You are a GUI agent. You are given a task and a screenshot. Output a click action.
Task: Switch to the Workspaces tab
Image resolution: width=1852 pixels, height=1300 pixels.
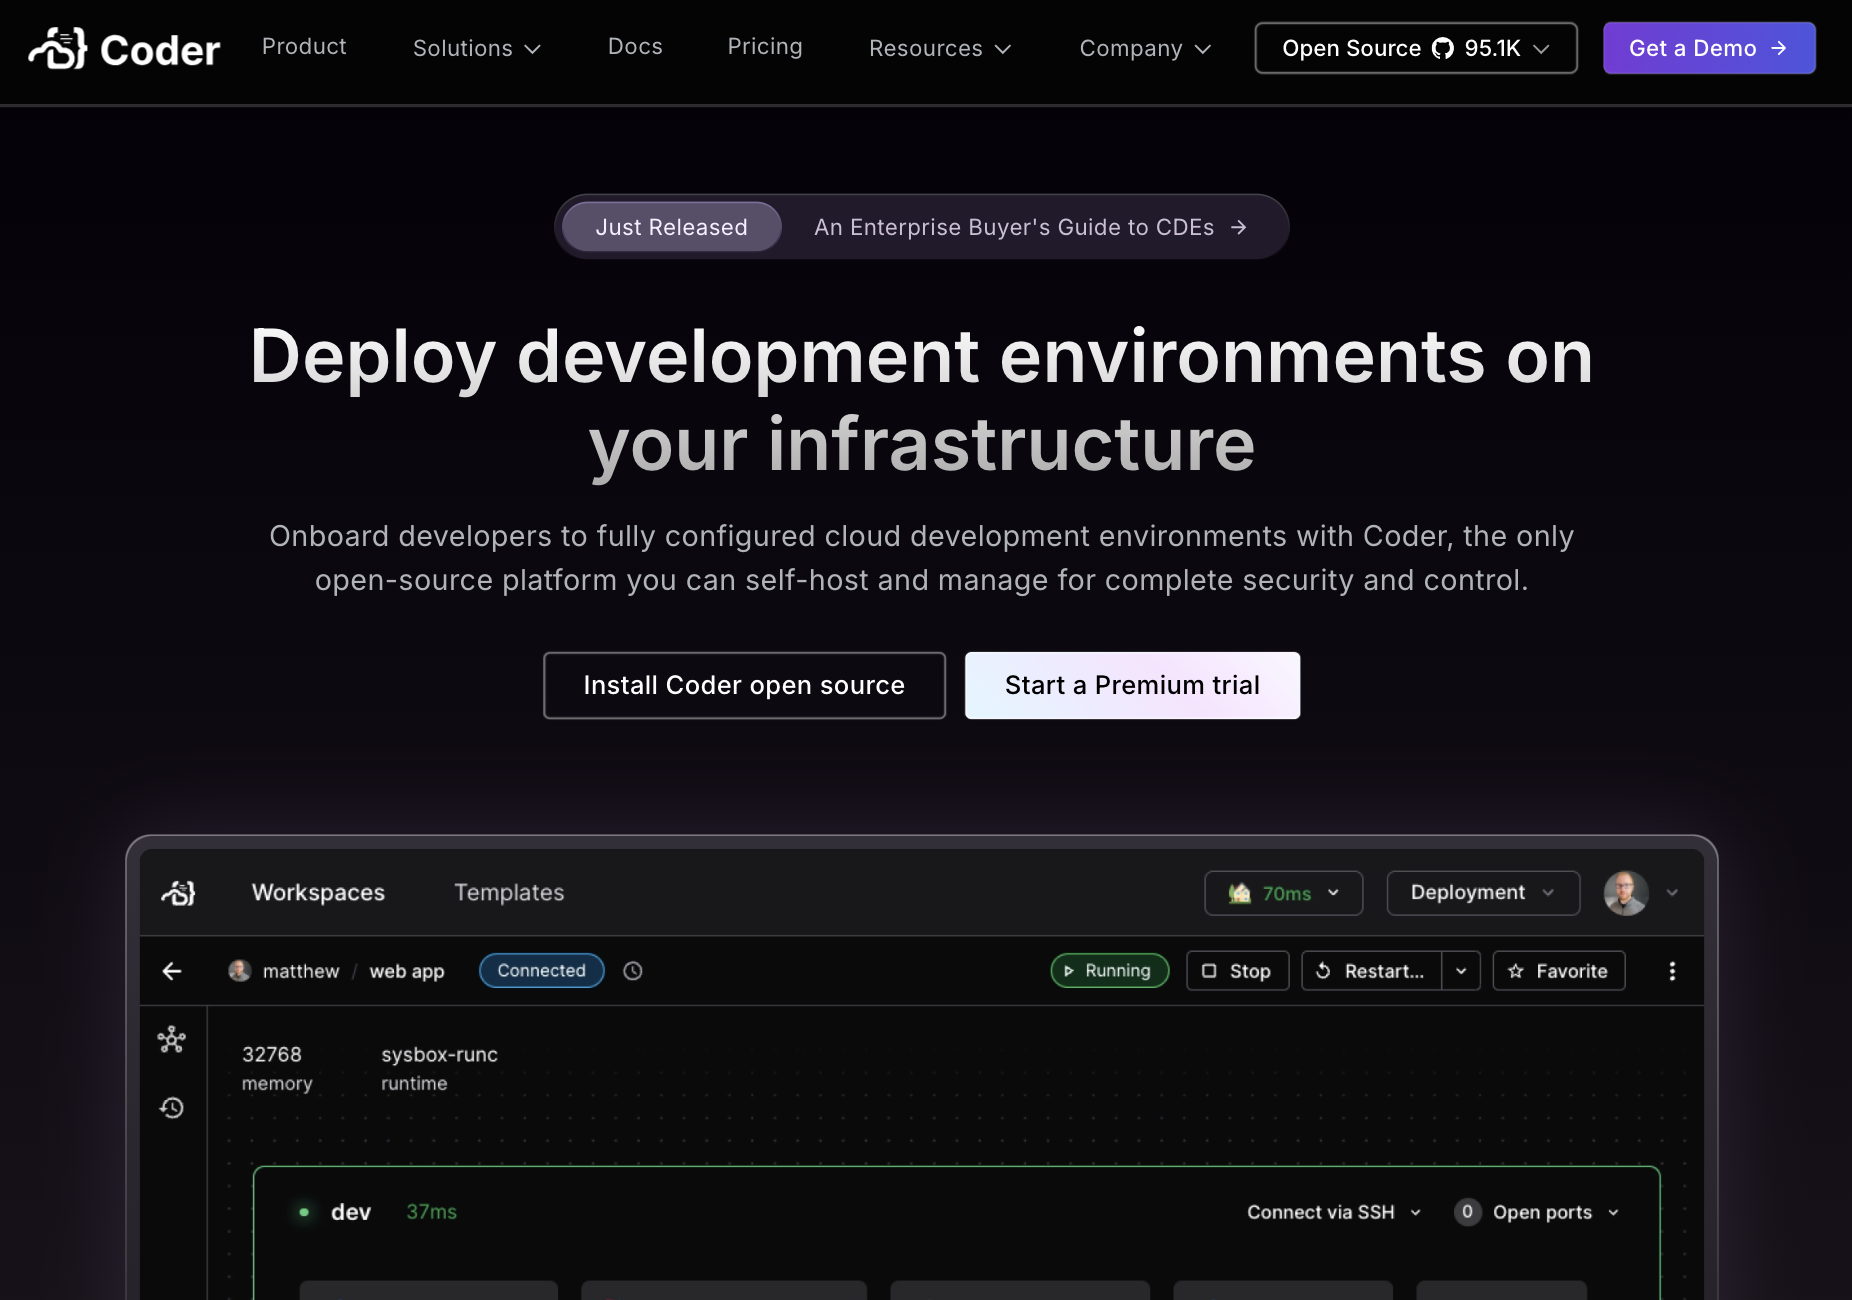coord(318,892)
